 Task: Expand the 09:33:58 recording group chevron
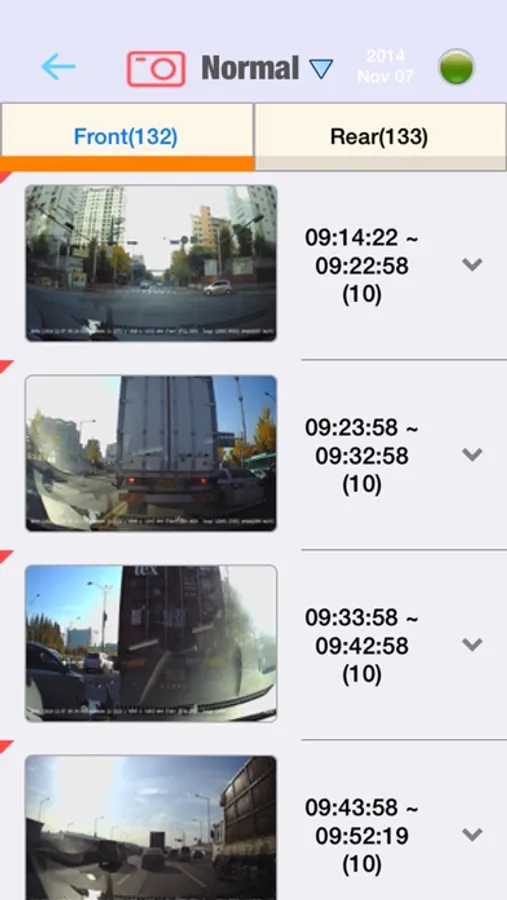pos(472,645)
